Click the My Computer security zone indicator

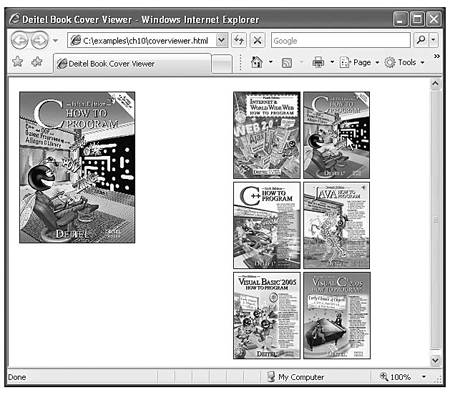click(x=296, y=377)
